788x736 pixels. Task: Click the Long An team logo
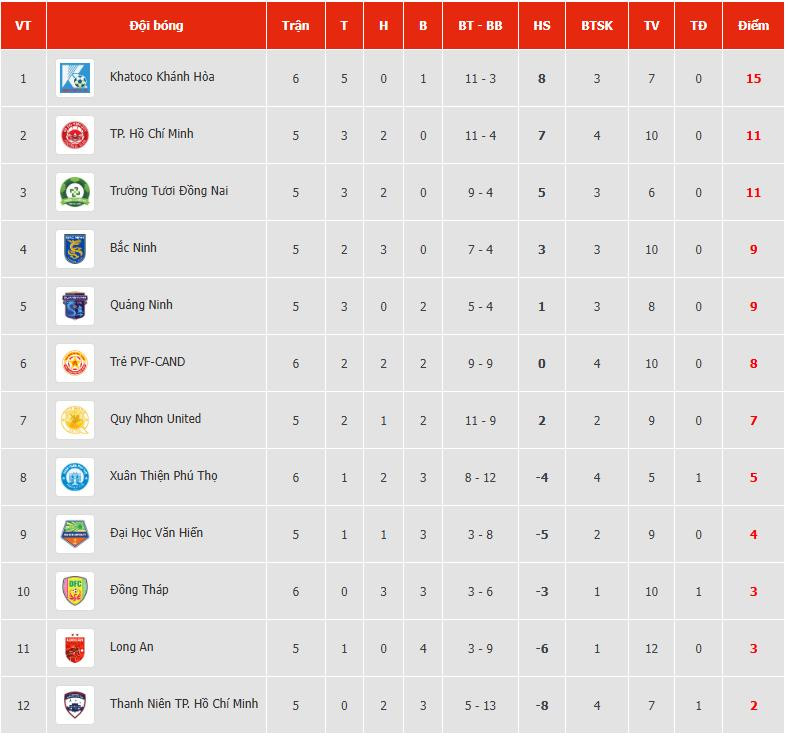click(75, 648)
